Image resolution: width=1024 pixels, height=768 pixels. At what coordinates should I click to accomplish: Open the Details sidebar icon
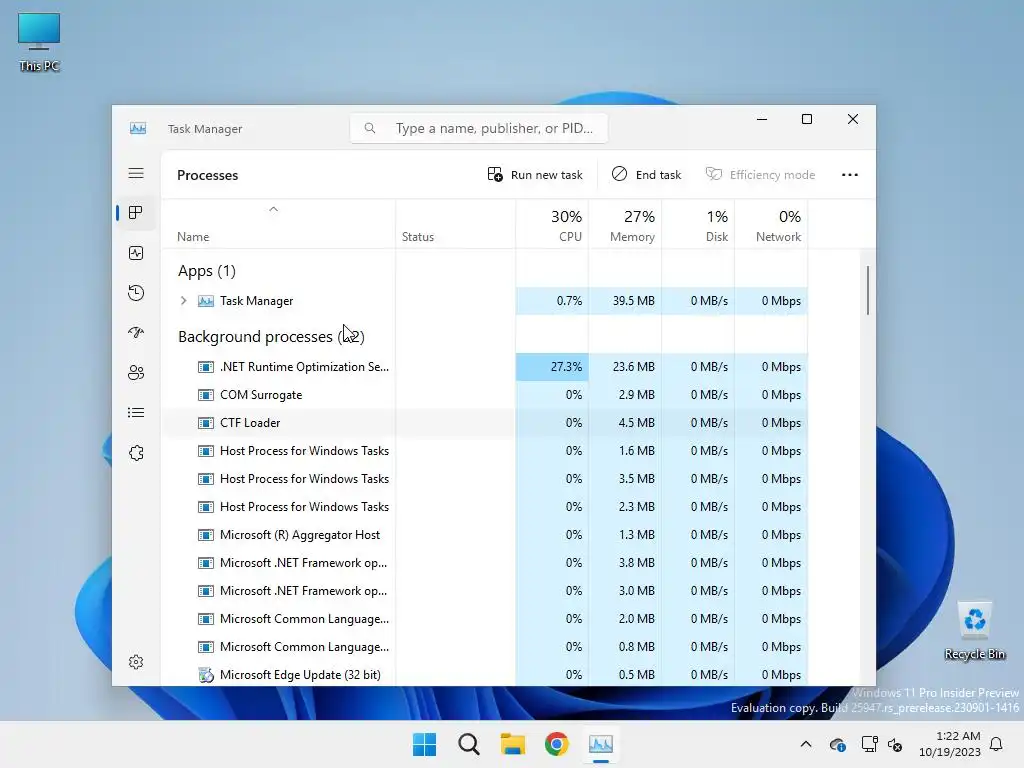point(136,413)
